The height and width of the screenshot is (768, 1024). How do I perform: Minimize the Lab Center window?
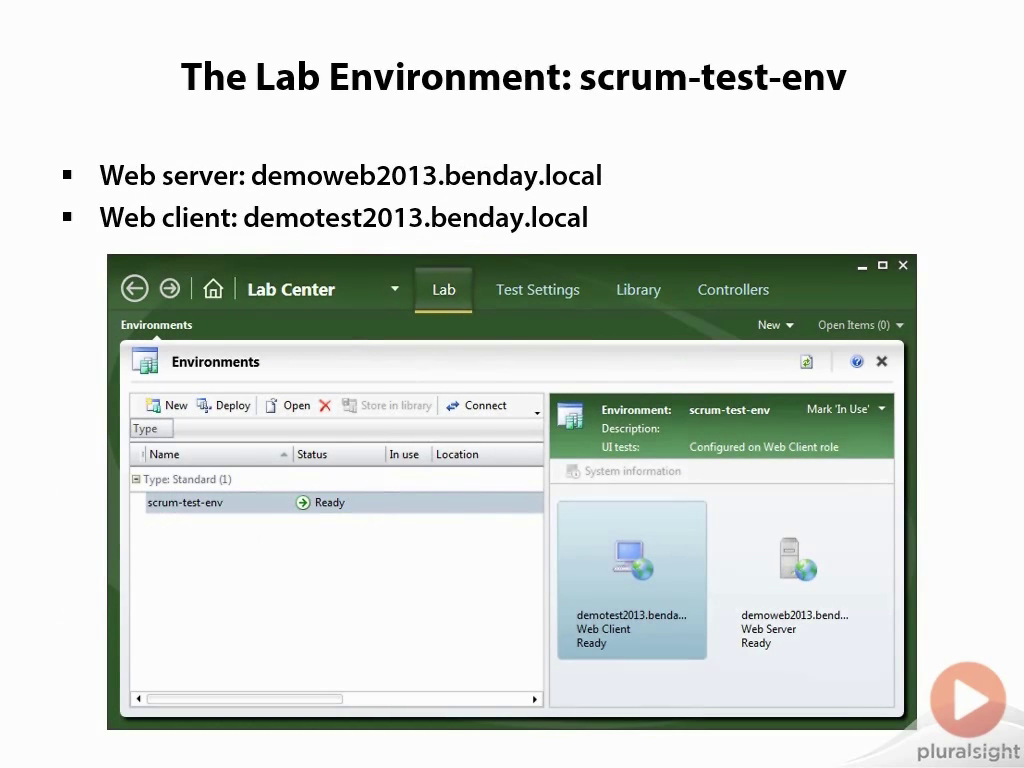[862, 266]
